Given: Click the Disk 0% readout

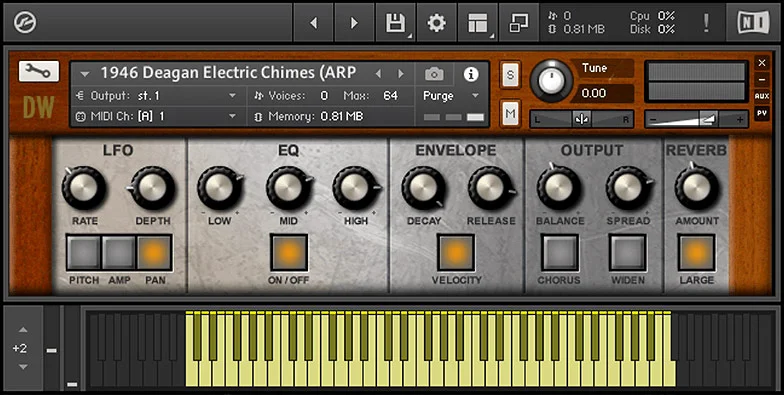Looking at the screenshot, I should pyautogui.click(x=652, y=30).
